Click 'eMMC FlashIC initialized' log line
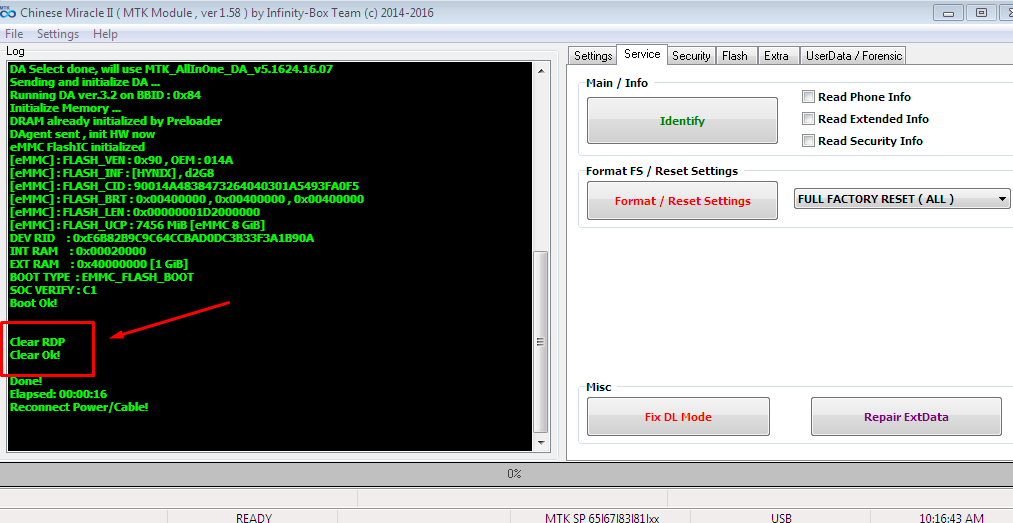 click(x=77, y=147)
